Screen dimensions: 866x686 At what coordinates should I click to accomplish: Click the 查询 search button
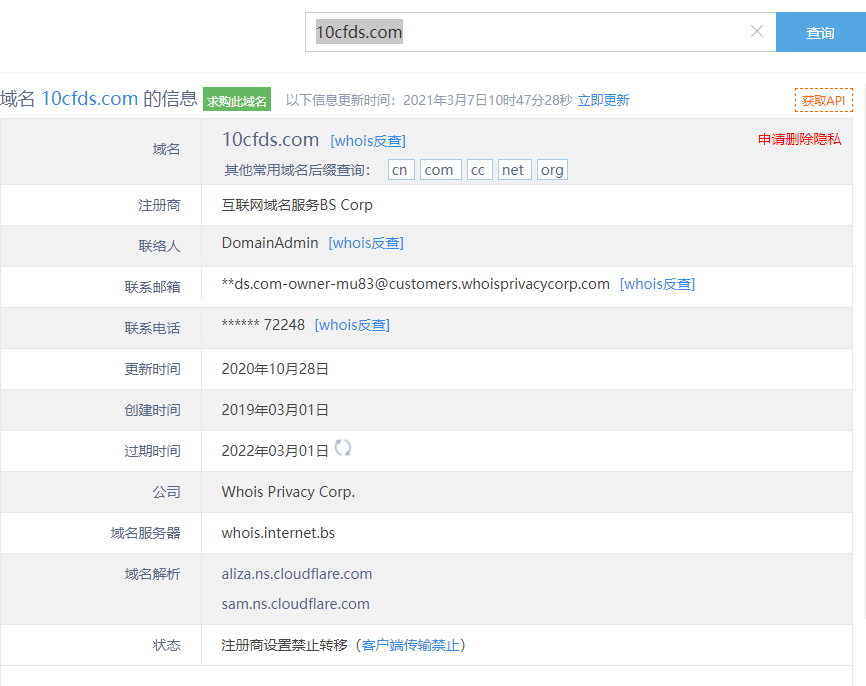[x=820, y=33]
